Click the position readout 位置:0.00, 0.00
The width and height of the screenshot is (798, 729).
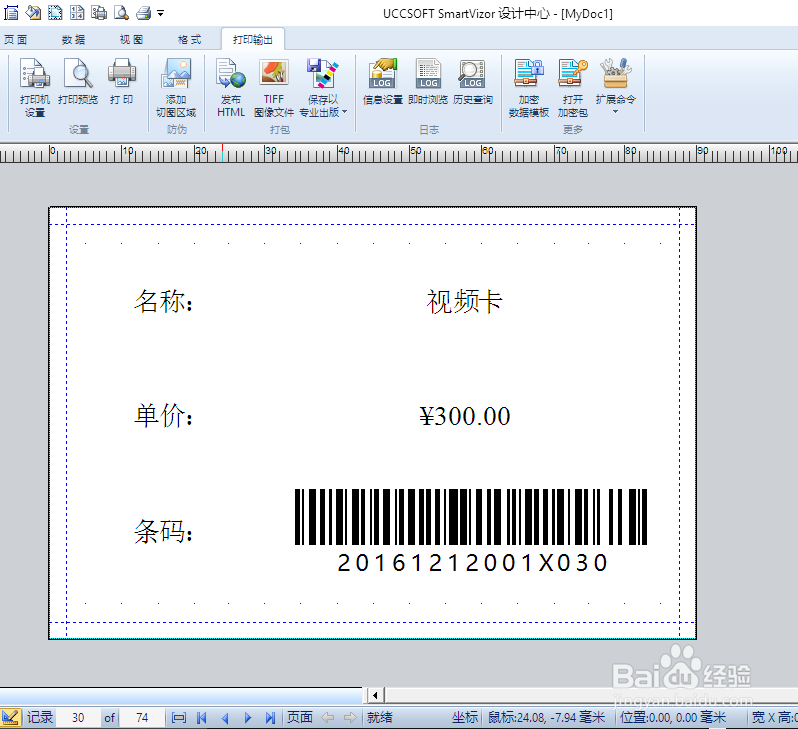pyautogui.click(x=673, y=717)
